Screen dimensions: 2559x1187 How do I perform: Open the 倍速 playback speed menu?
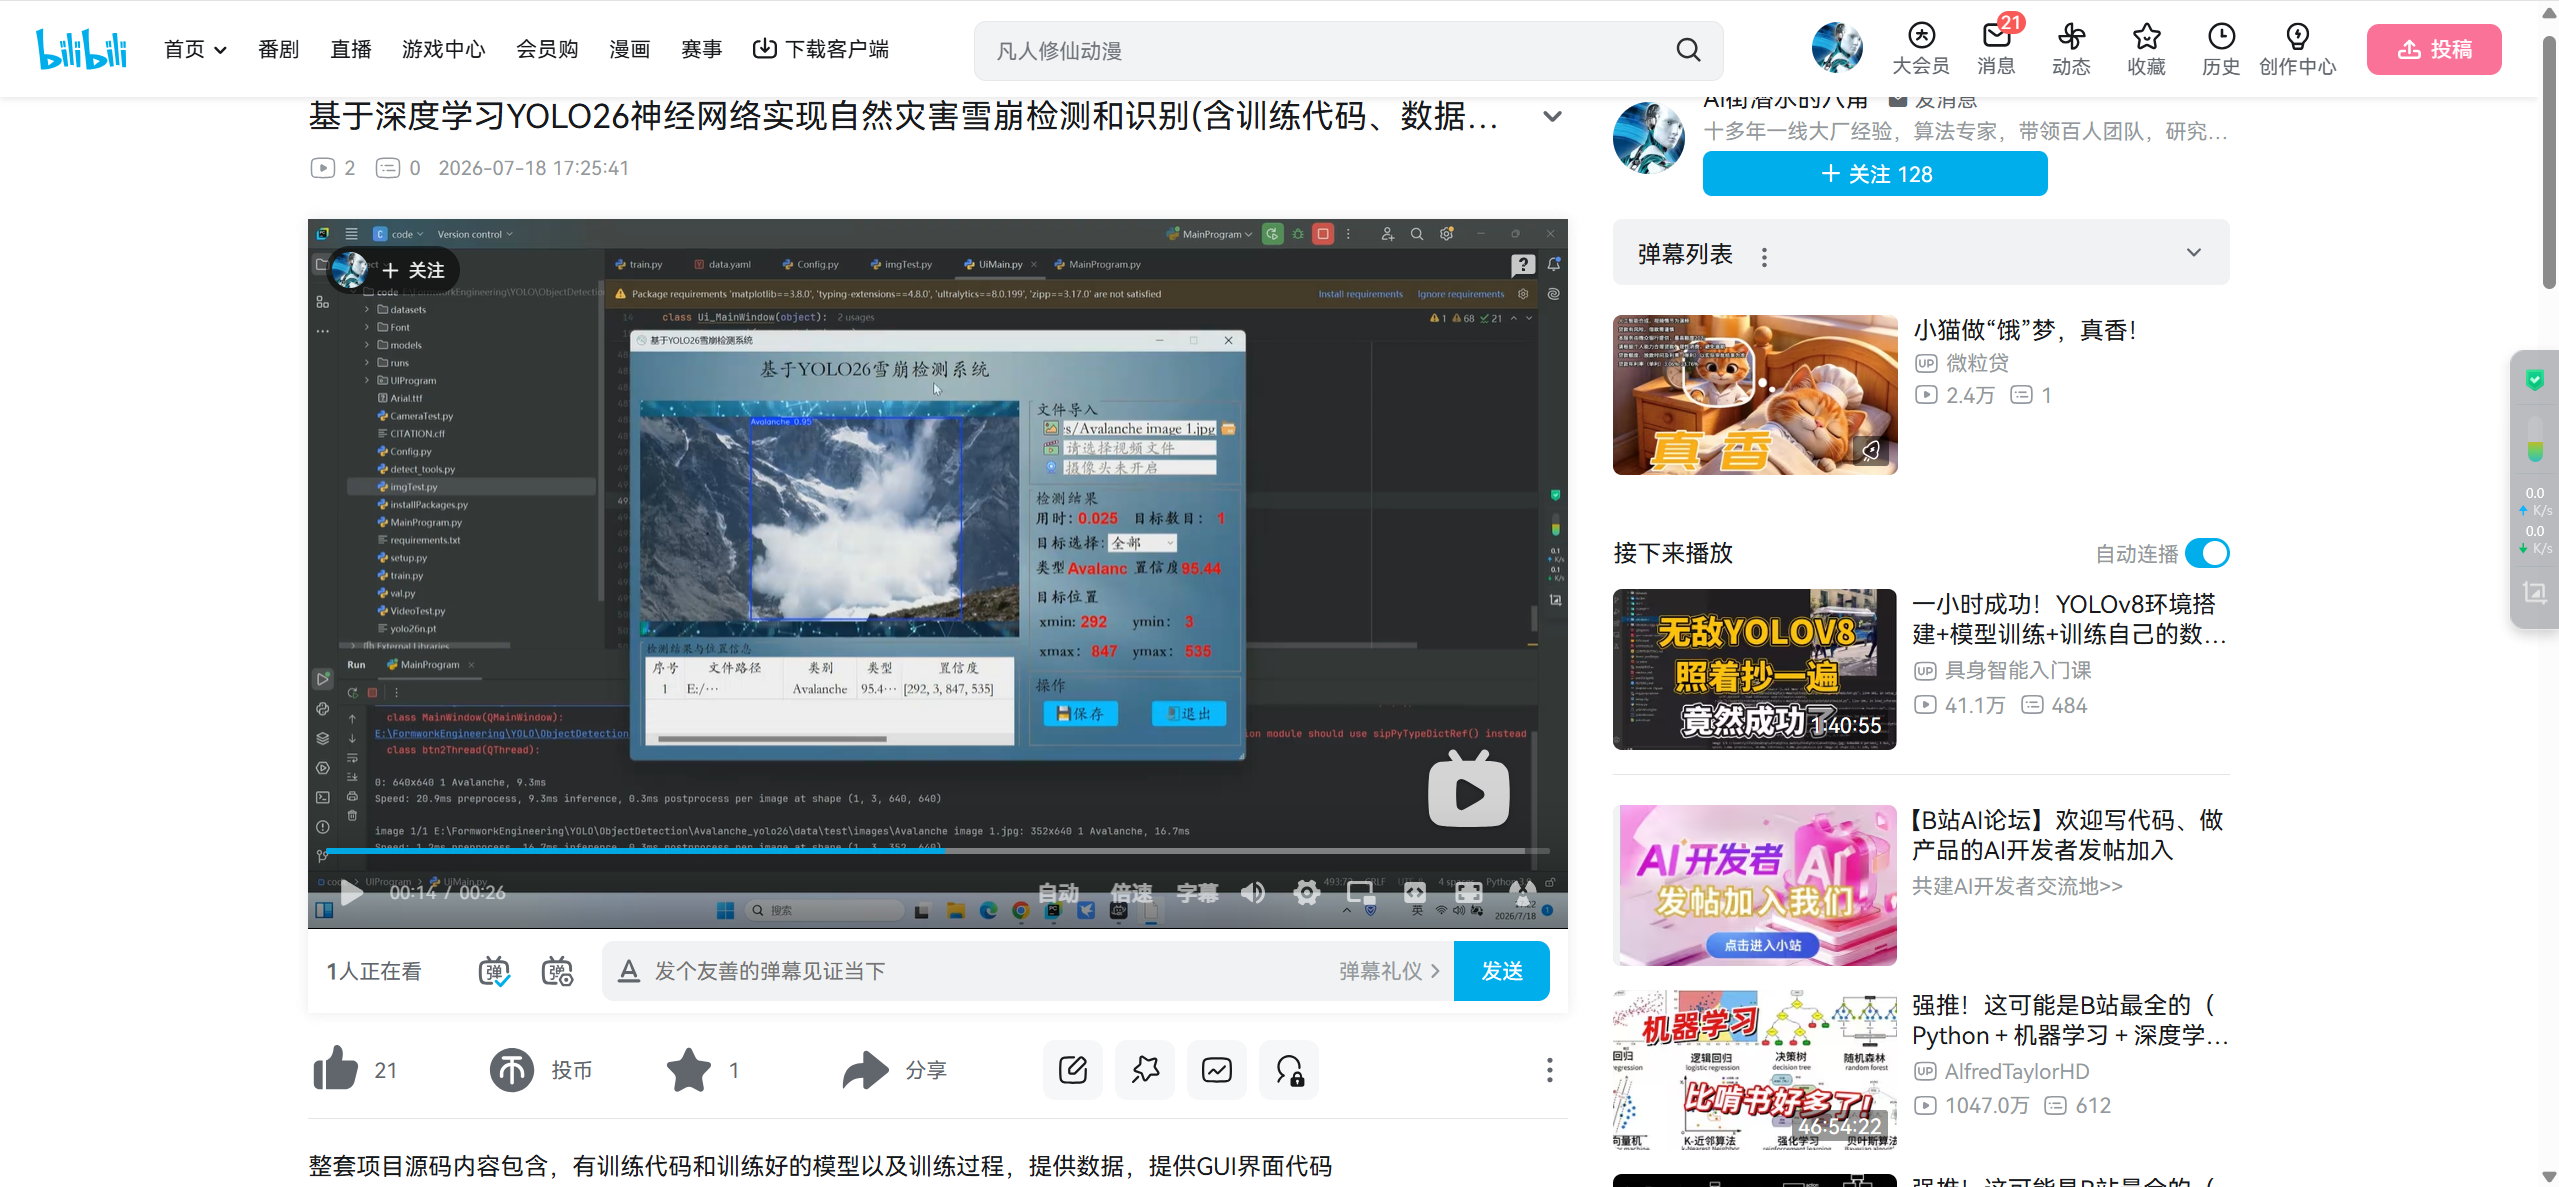[x=1131, y=892]
